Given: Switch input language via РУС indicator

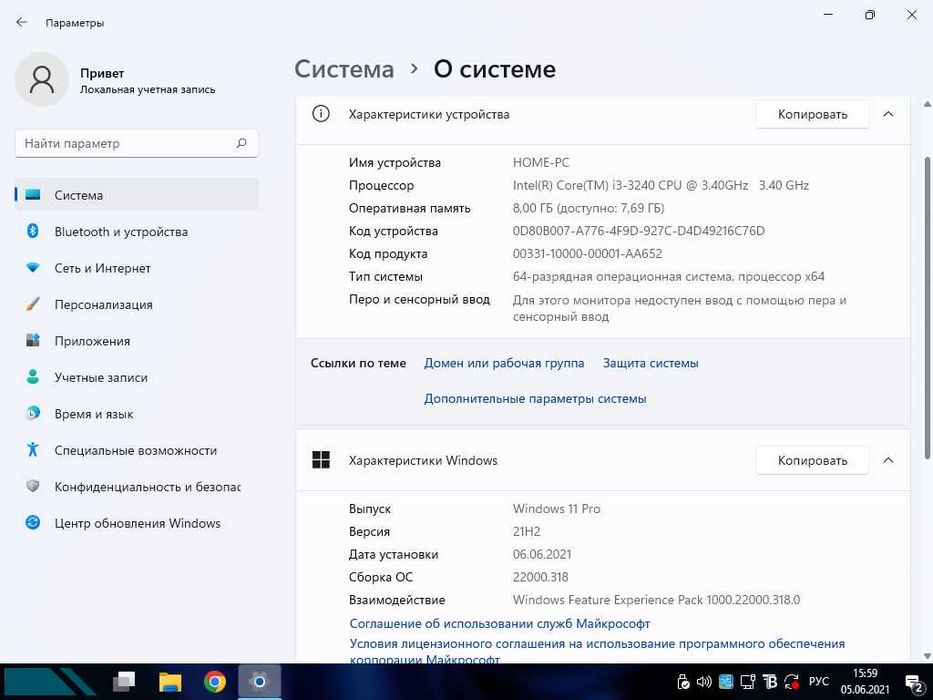Looking at the screenshot, I should tap(819, 682).
